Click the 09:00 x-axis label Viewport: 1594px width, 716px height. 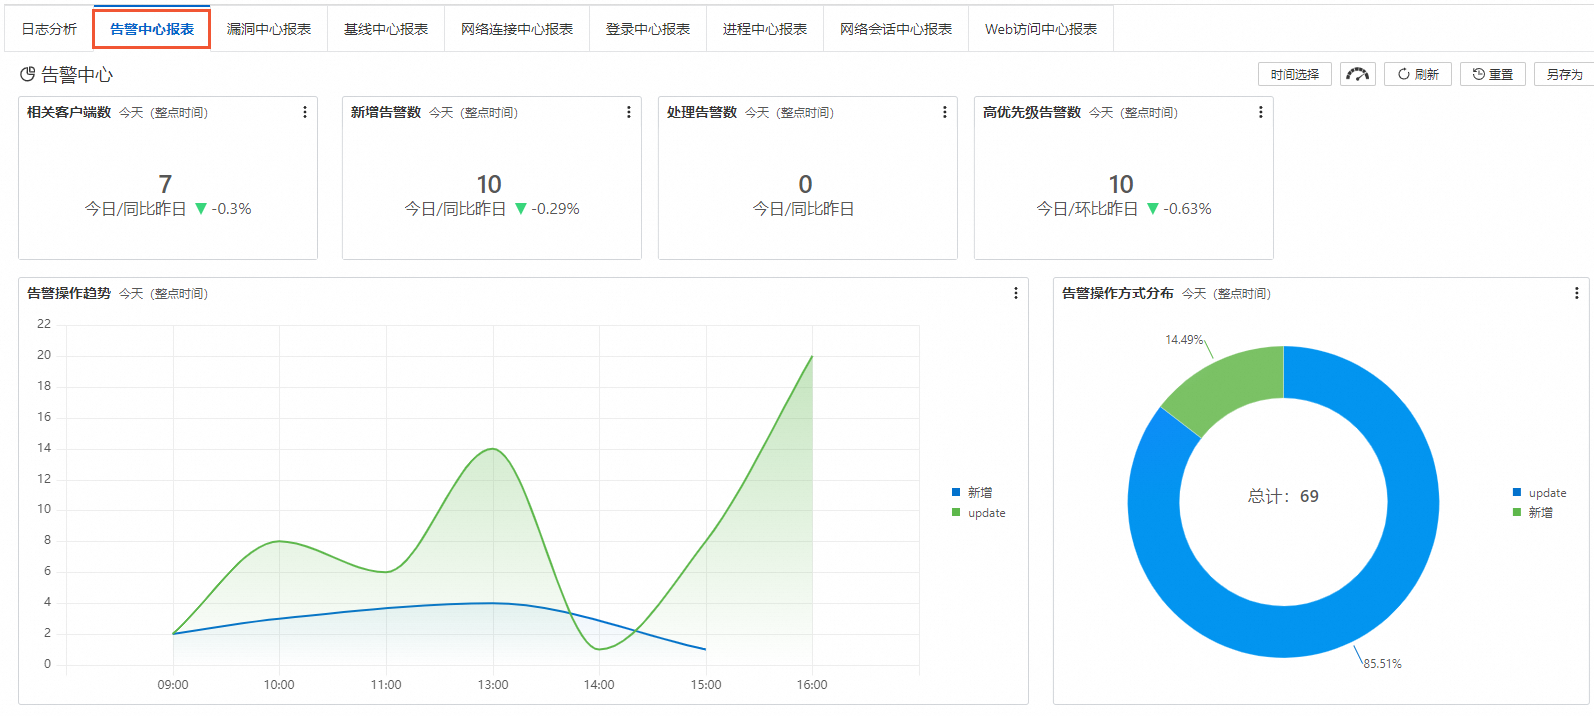tap(173, 685)
